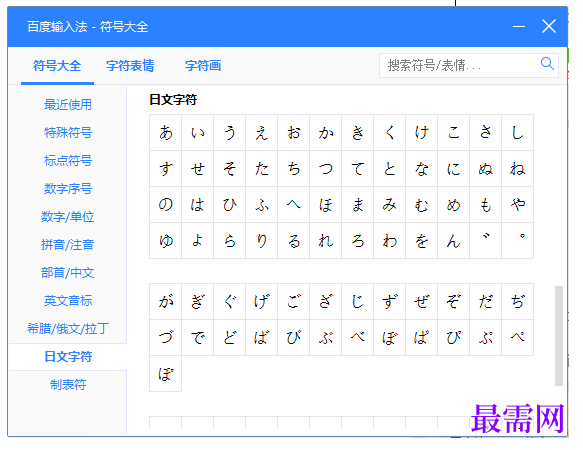
Task: Select the や character cell
Action: [x=517, y=205]
